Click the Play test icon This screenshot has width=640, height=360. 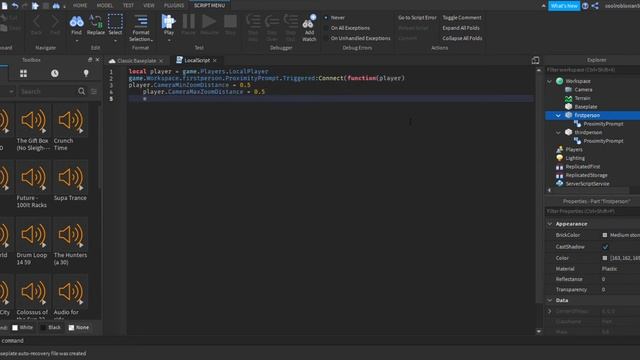click(168, 21)
